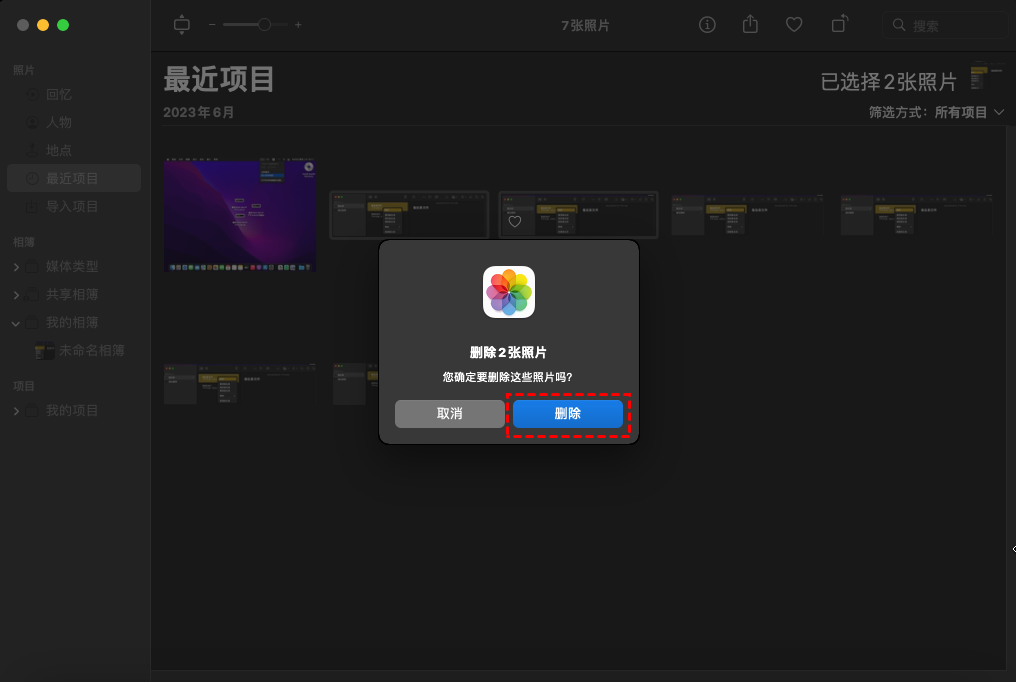
Task: Click the heart badge on selected photo
Action: (514, 222)
